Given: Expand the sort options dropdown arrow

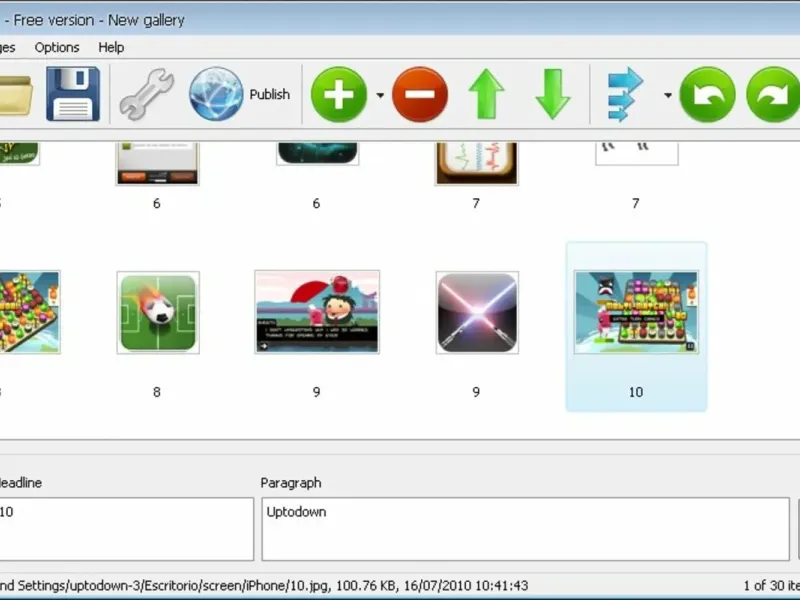Looking at the screenshot, I should pos(667,95).
